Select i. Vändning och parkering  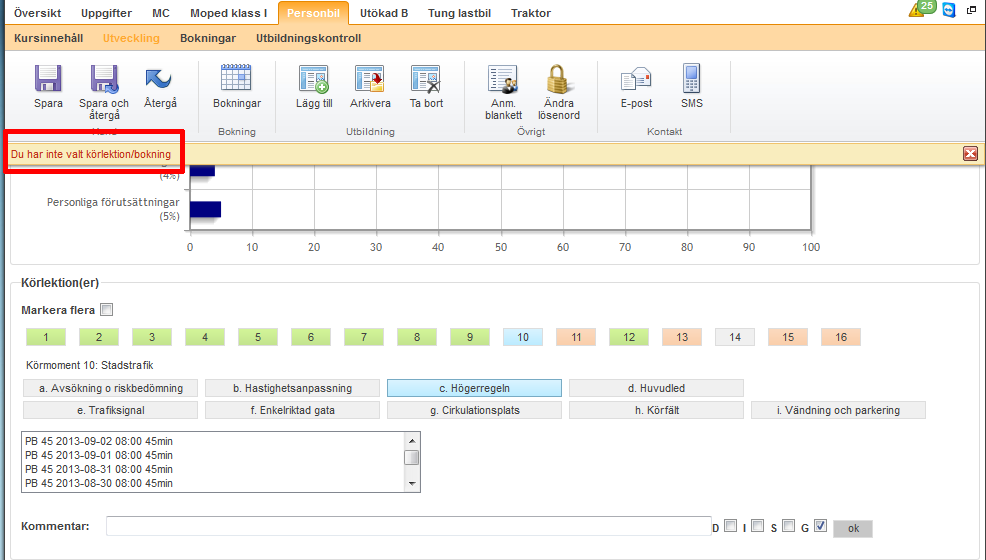(x=838, y=410)
